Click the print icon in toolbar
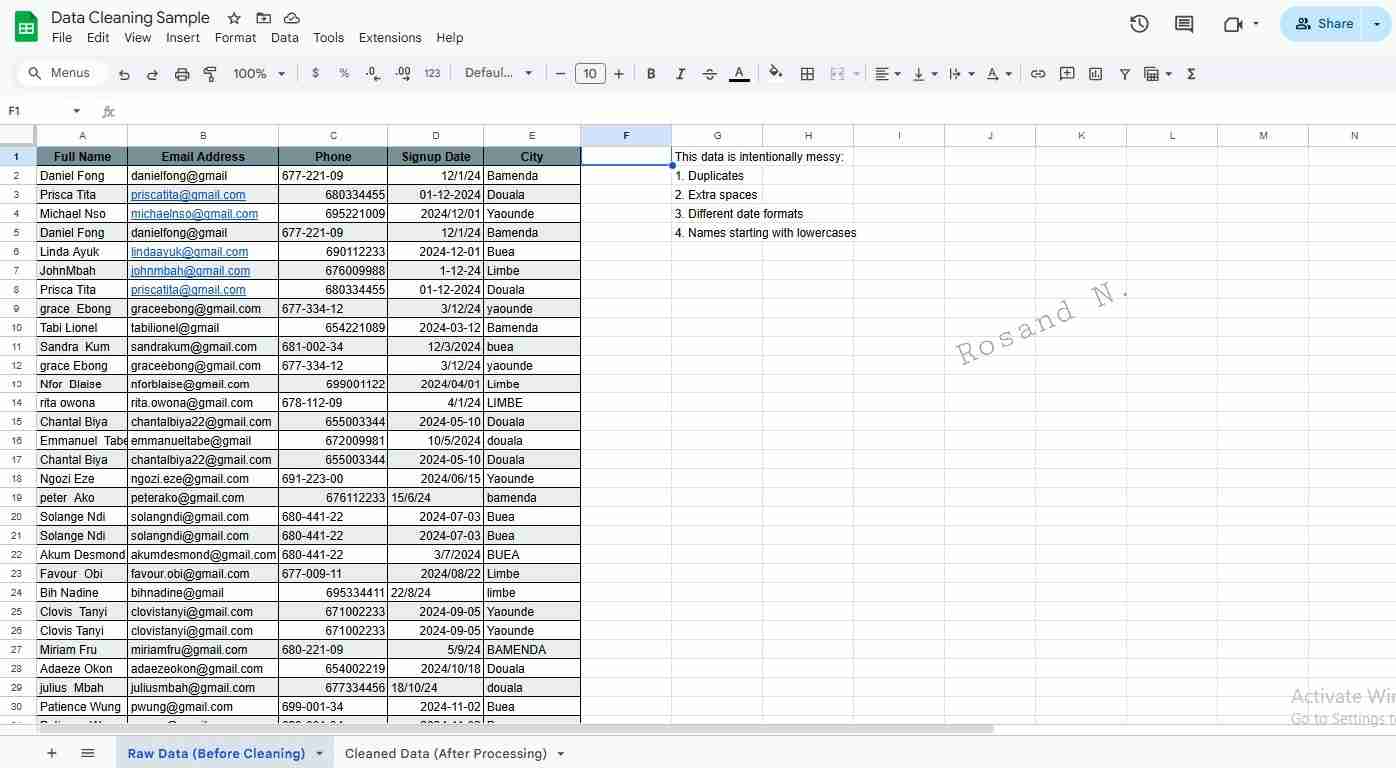The width and height of the screenshot is (1396, 768). (x=182, y=74)
